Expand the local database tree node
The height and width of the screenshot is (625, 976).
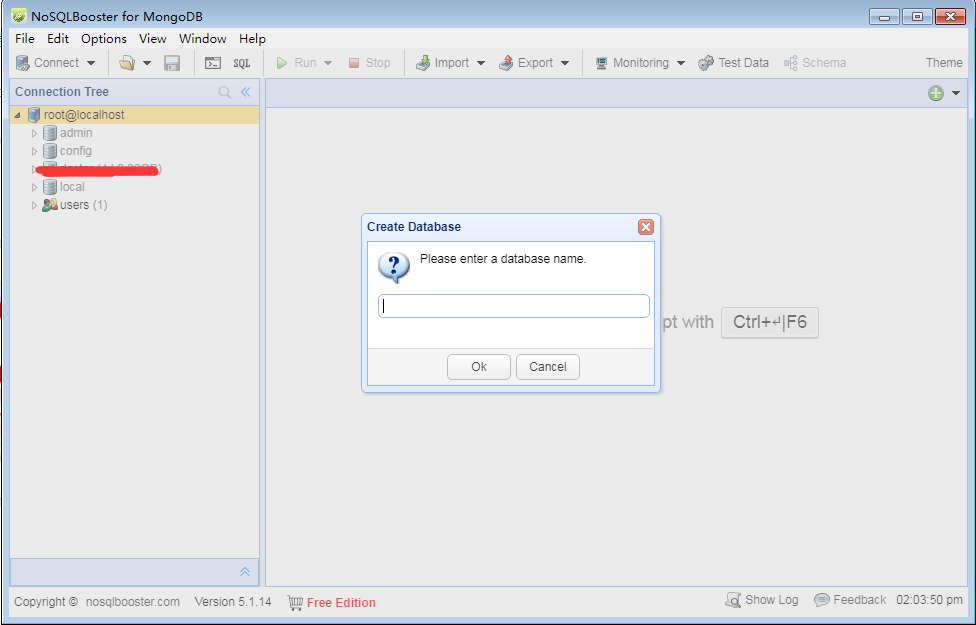click(x=33, y=186)
